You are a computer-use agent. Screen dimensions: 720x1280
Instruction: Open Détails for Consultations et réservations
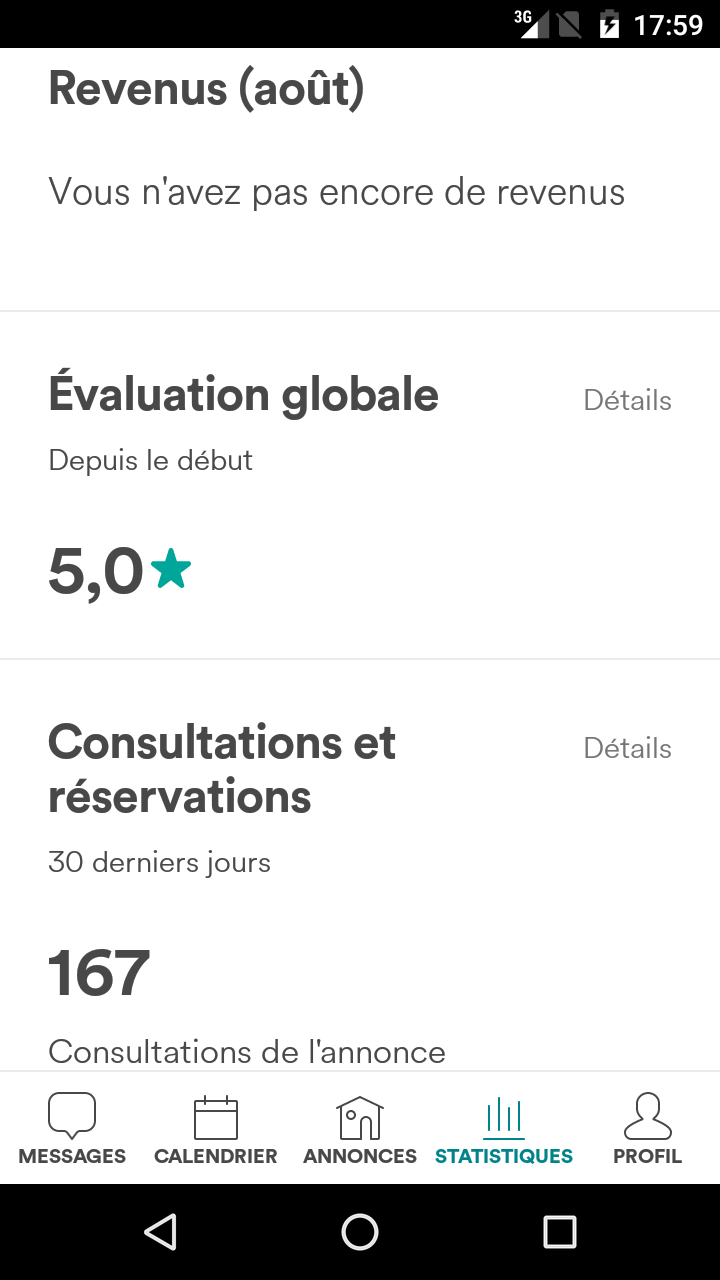(x=627, y=748)
